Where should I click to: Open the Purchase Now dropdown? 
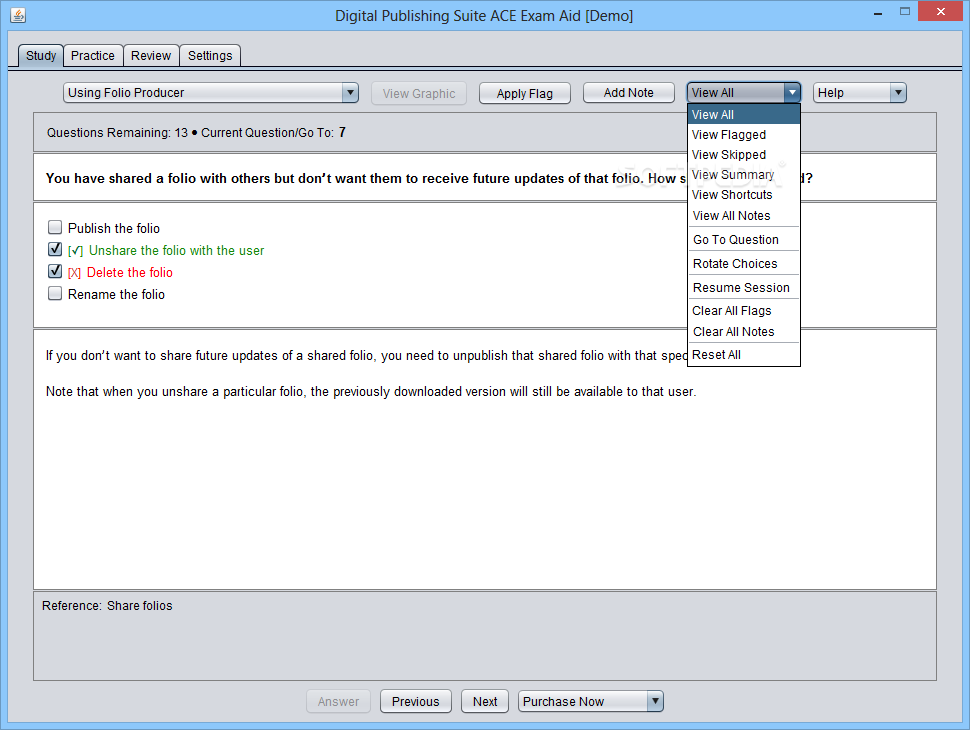[x=591, y=702]
